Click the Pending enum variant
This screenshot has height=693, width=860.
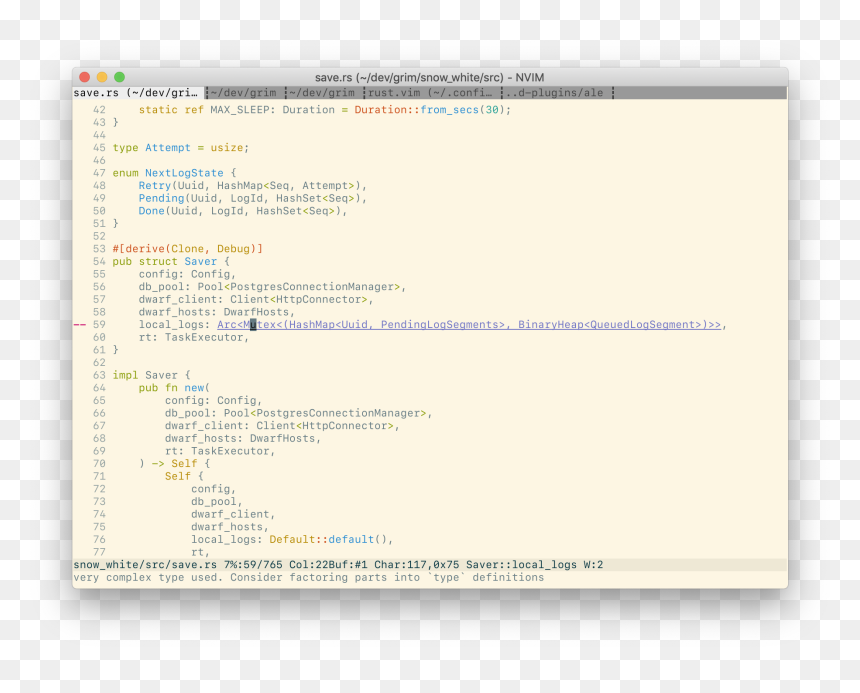161,198
